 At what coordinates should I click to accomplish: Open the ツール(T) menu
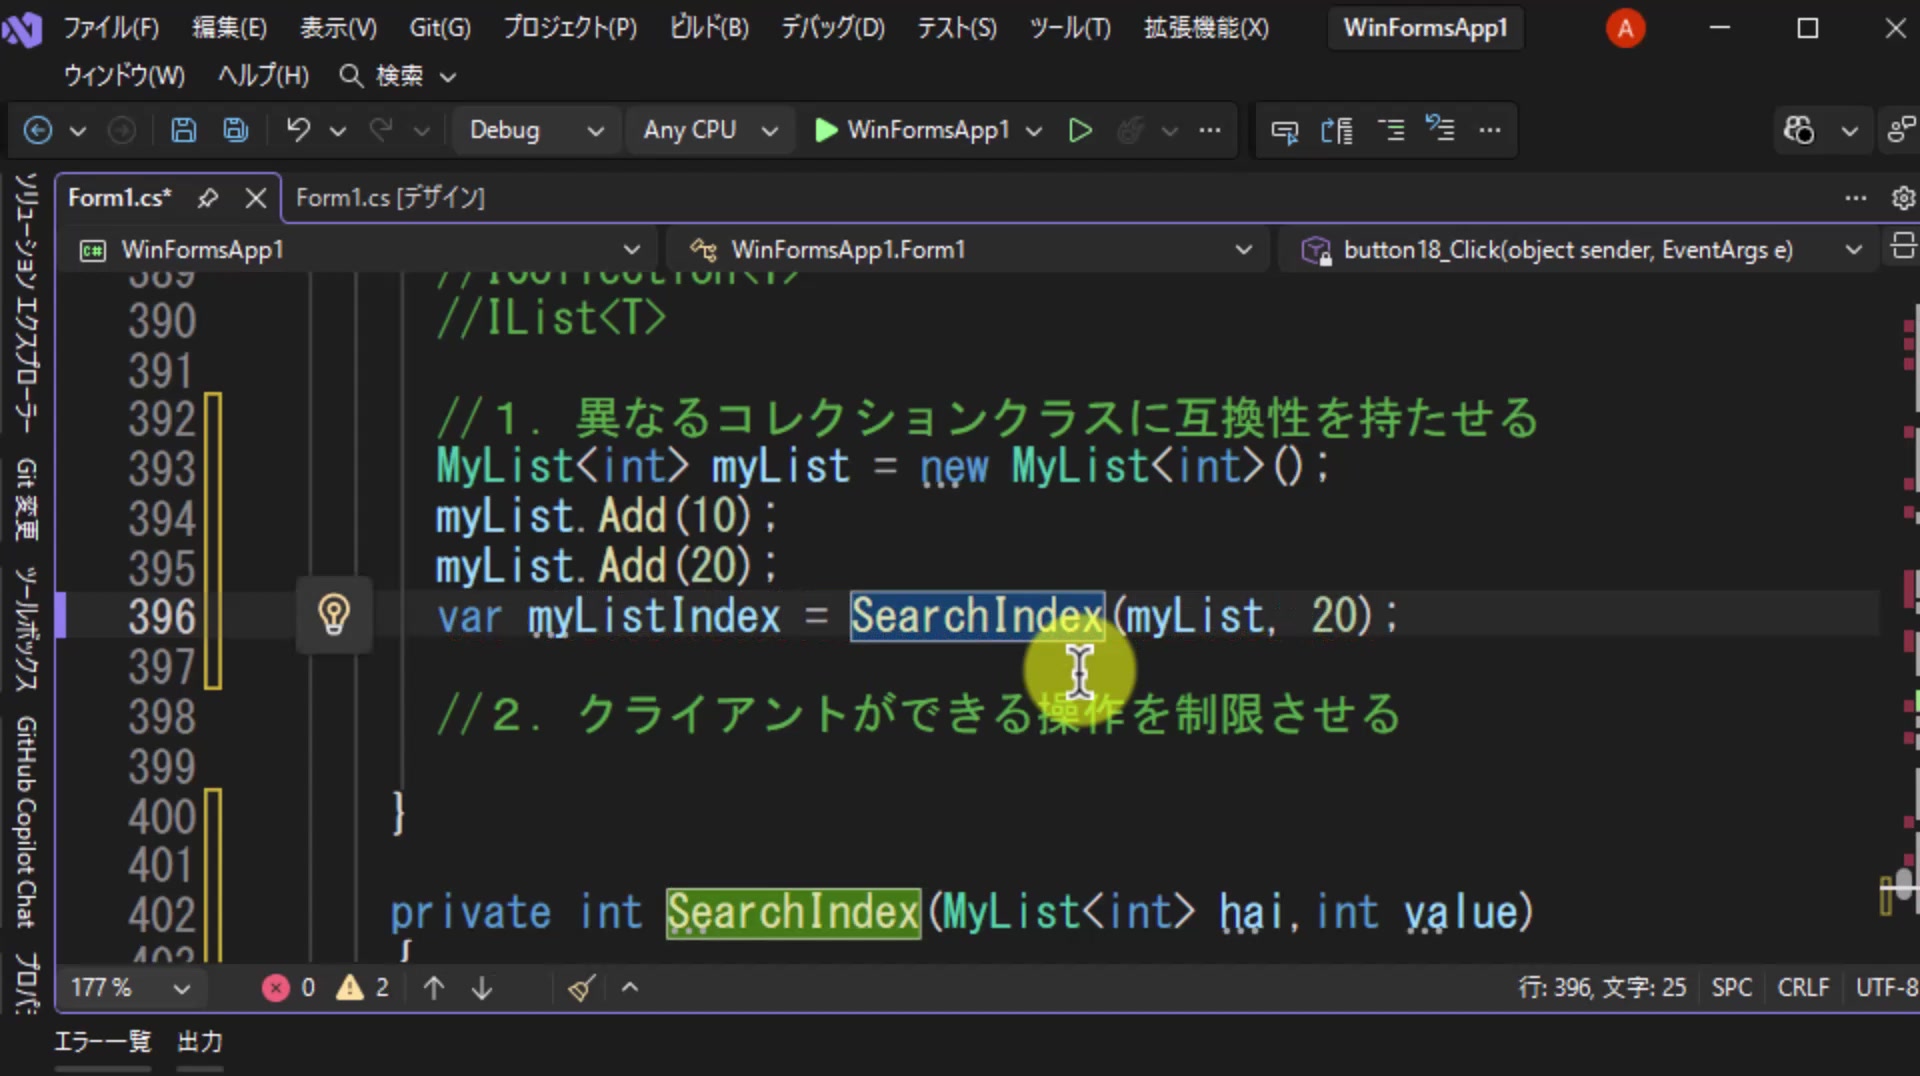click(1070, 28)
